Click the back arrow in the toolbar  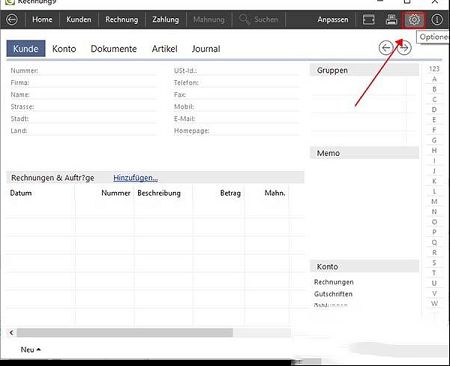tap(12, 20)
